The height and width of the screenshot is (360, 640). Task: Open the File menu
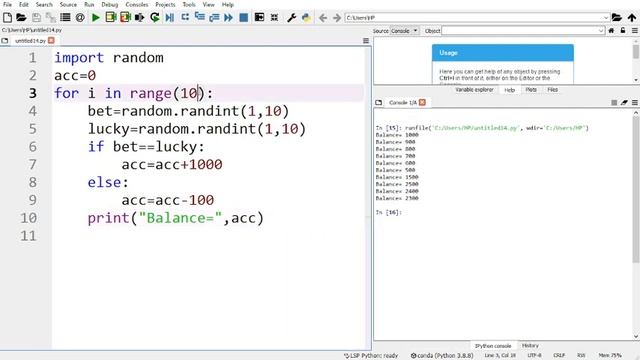click(7, 4)
